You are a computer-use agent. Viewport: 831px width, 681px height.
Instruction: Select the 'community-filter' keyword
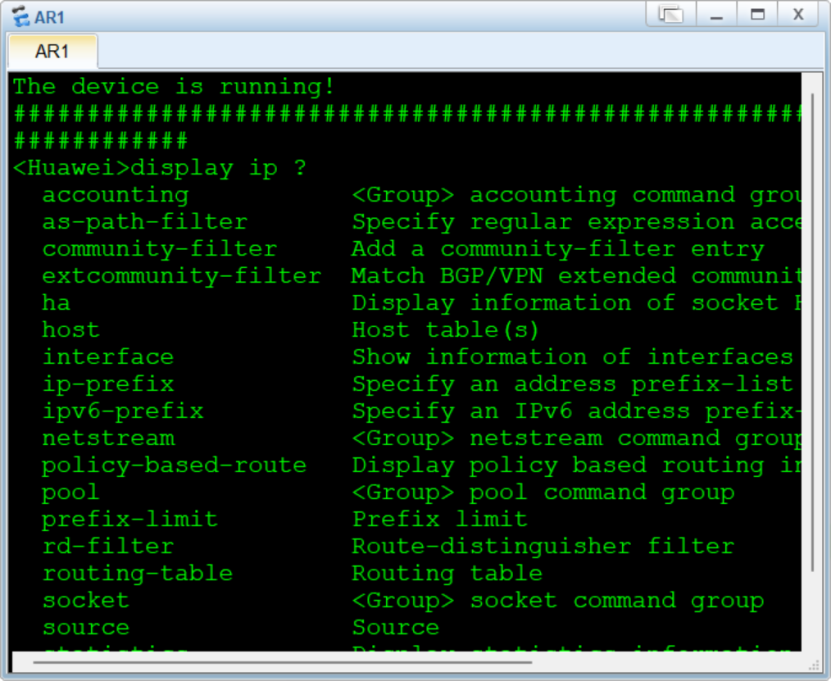point(160,249)
